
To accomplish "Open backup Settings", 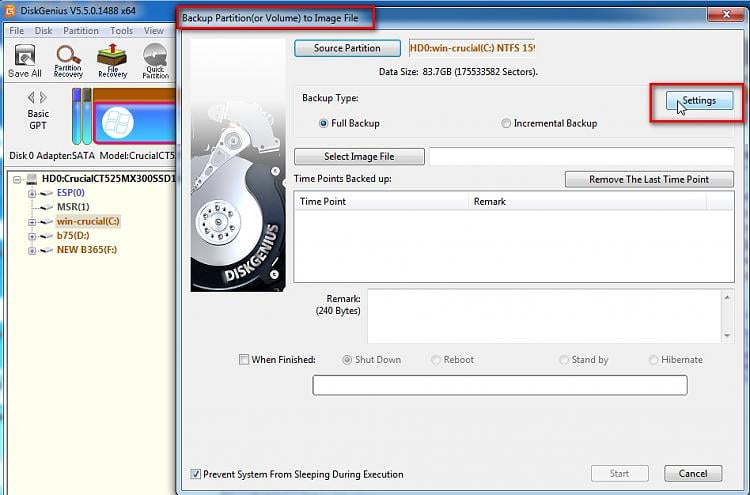I will pyautogui.click(x=699, y=100).
